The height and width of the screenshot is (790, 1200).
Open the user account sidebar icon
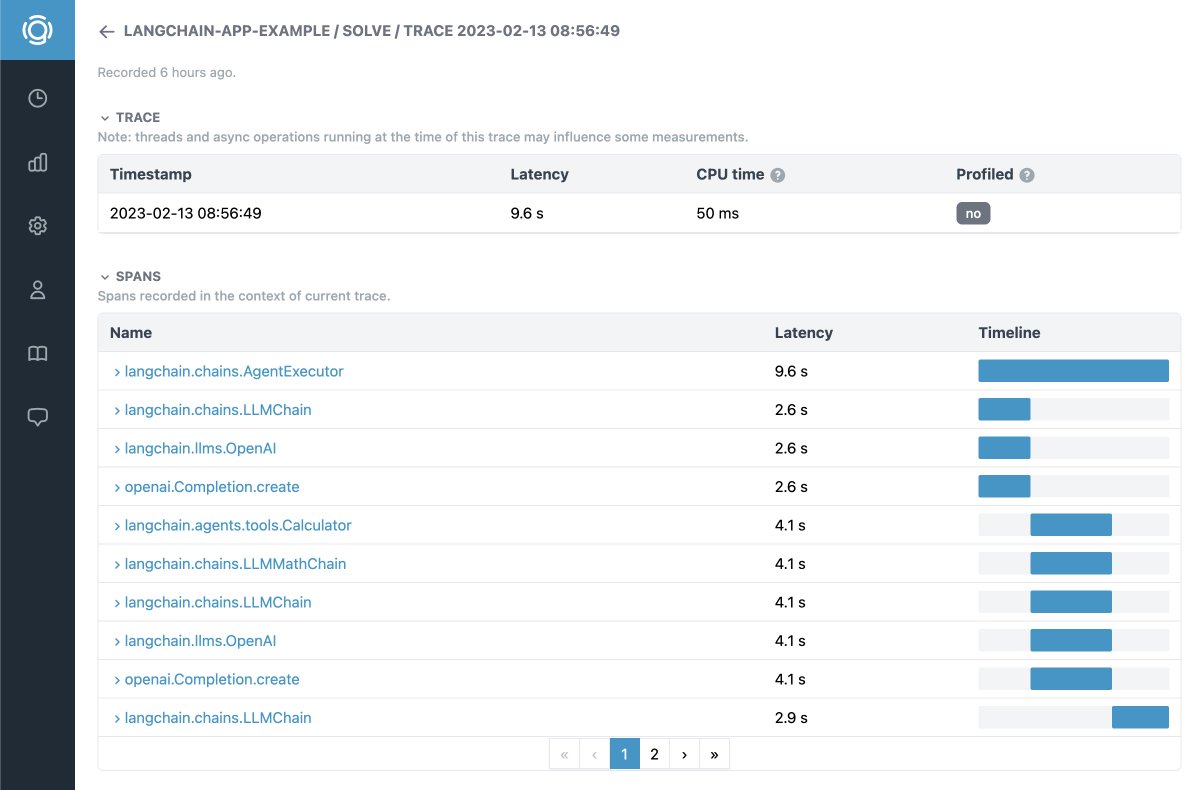[x=37, y=290]
